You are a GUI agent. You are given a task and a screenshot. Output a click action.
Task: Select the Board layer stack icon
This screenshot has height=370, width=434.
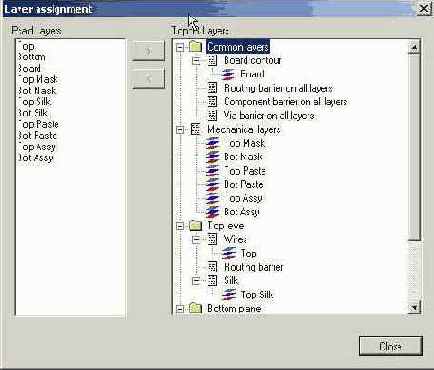click(228, 74)
